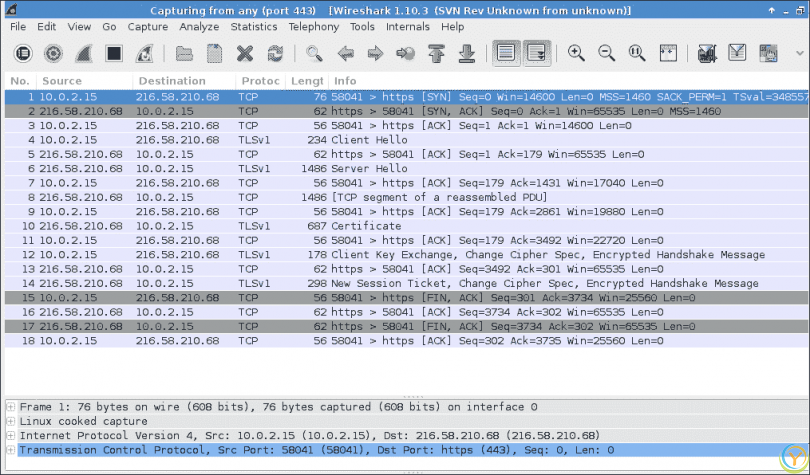Expand the Frame 1 tree node
The width and height of the screenshot is (810, 475).
[11, 407]
